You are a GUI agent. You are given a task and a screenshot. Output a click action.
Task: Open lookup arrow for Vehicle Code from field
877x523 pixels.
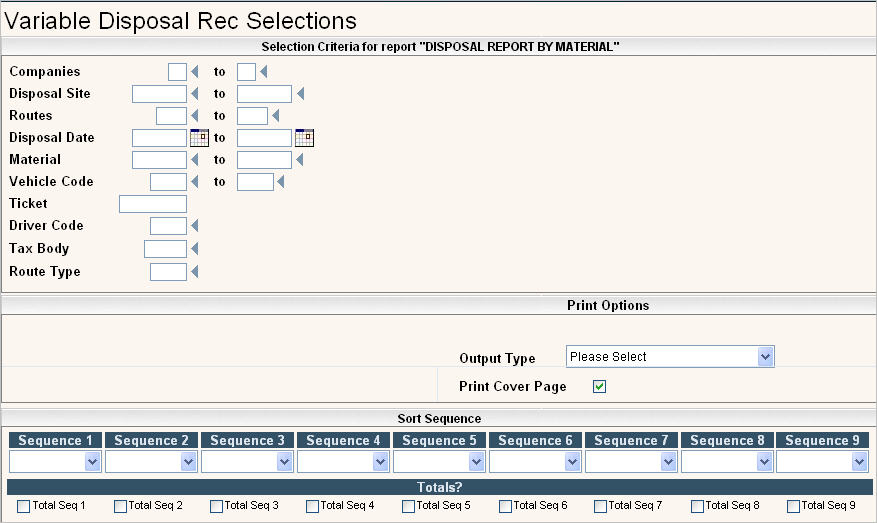click(195, 182)
